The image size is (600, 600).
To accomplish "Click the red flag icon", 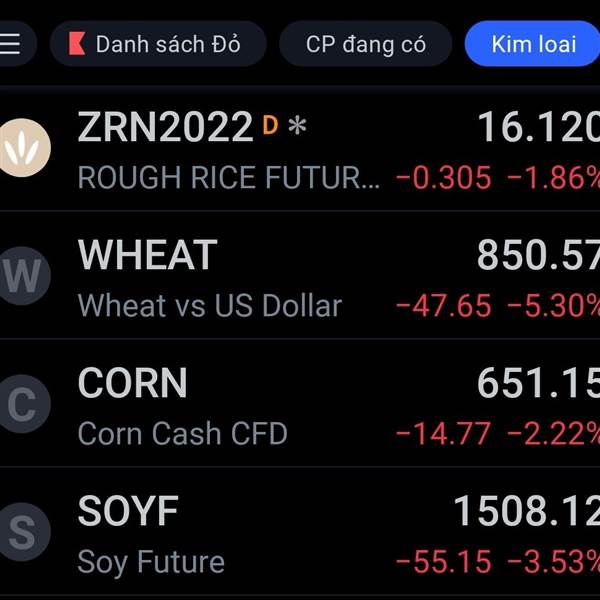I will pyautogui.click(x=77, y=44).
